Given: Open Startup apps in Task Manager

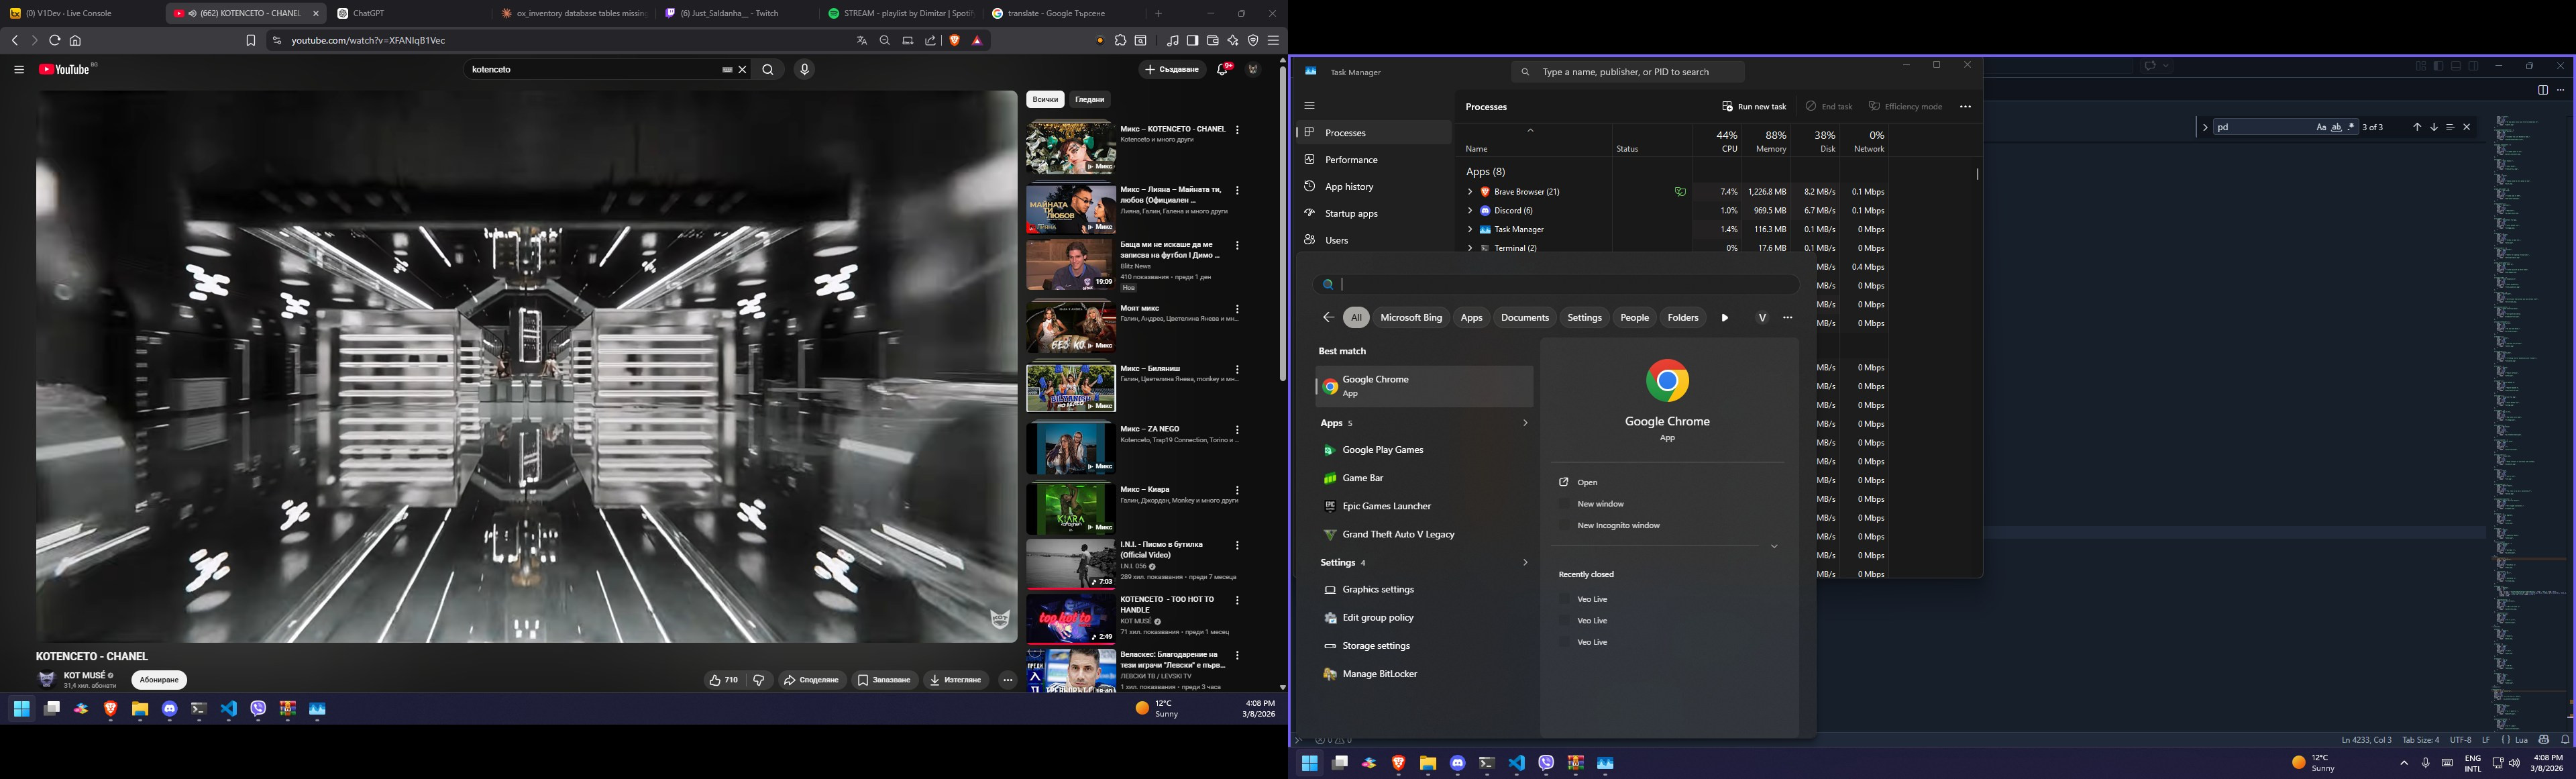Looking at the screenshot, I should tap(1350, 214).
